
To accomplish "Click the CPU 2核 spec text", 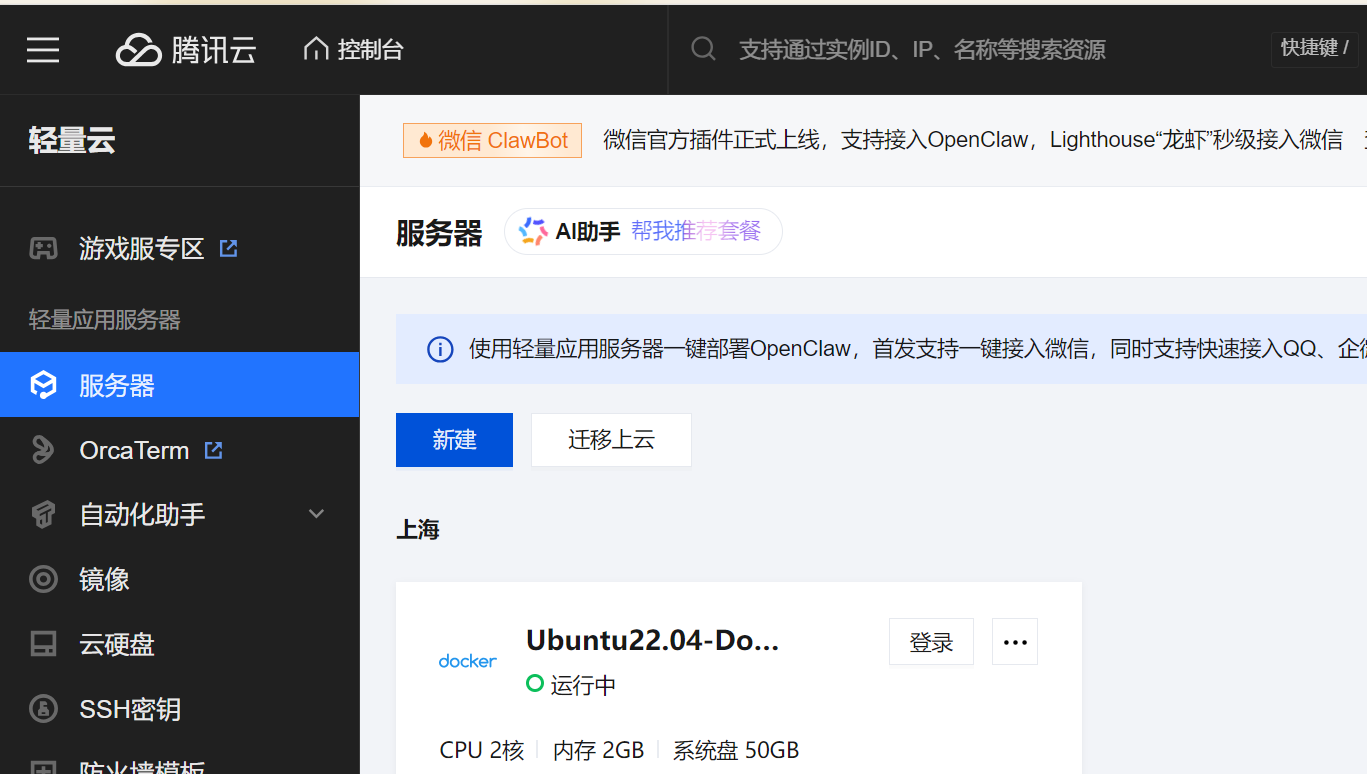I will 482,750.
